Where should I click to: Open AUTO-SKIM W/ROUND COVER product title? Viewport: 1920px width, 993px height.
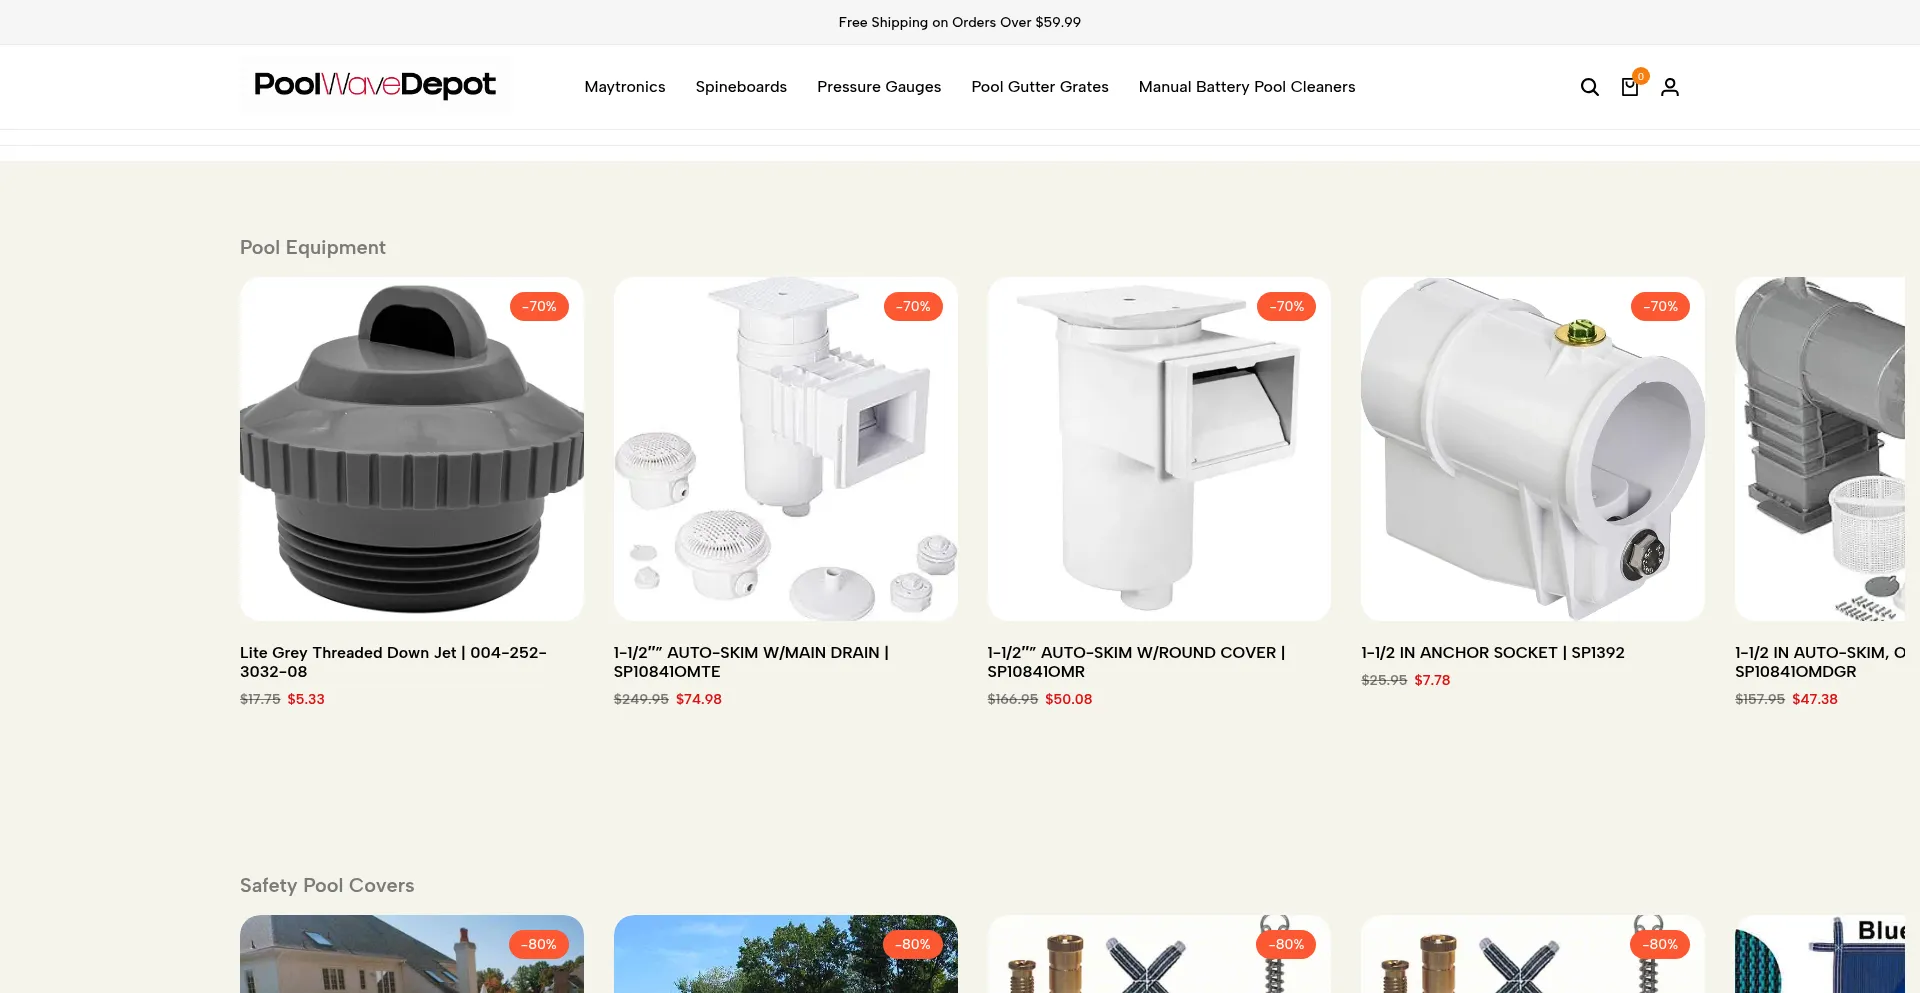(x=1136, y=662)
